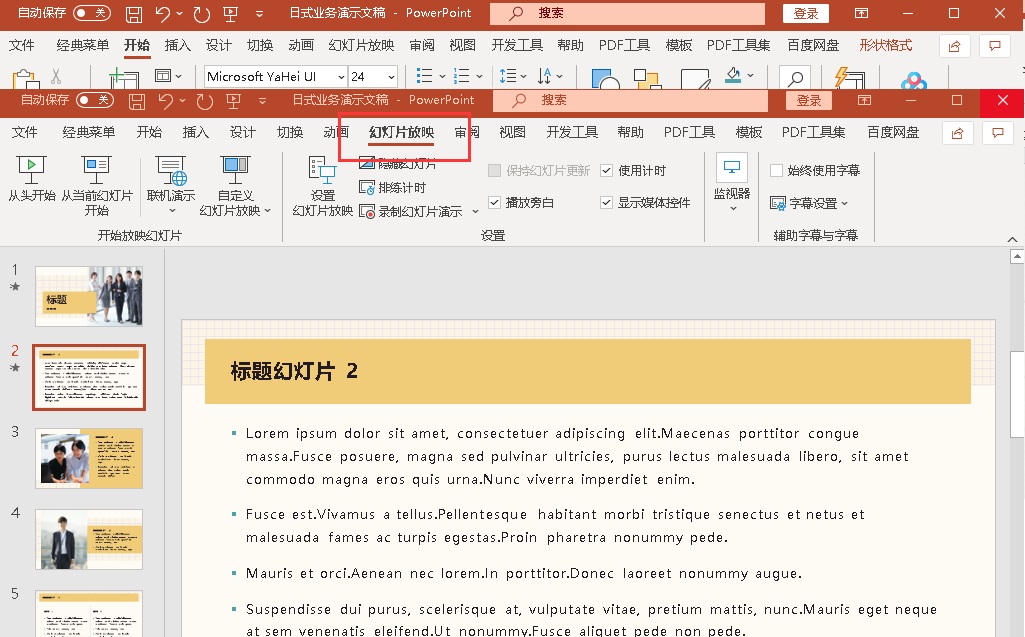The width and height of the screenshot is (1025, 637).
Task: Toggle 自动保存 switch in front window
Action: [95, 100]
